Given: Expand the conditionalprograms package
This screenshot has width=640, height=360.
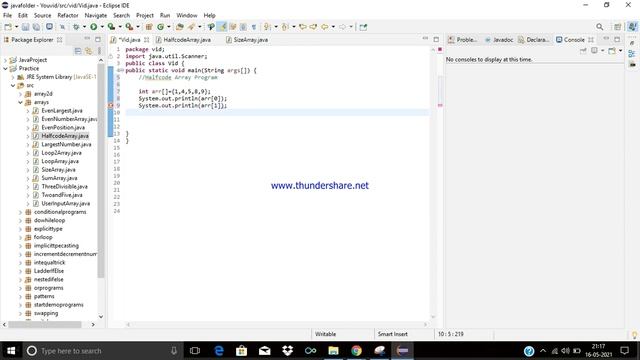Looking at the screenshot, I should [x=20, y=212].
